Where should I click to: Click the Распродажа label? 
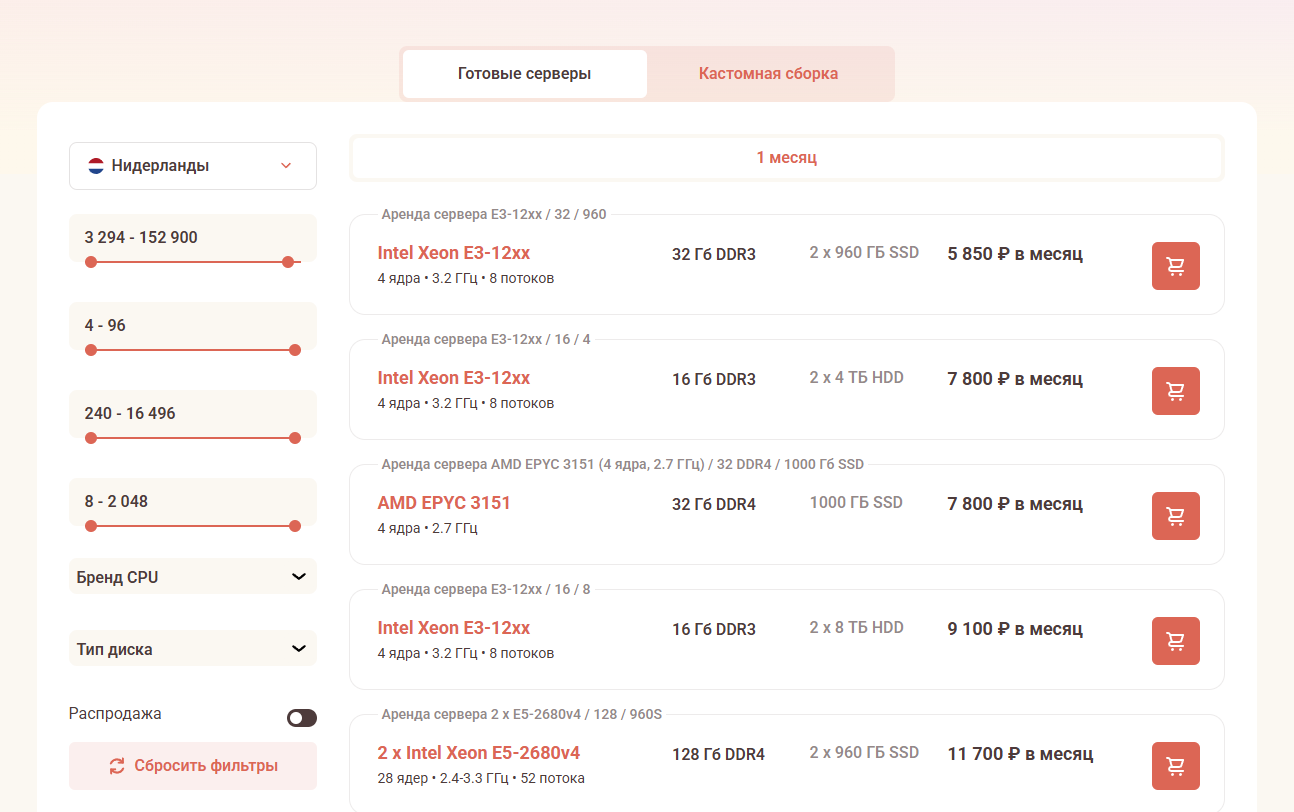tap(115, 713)
